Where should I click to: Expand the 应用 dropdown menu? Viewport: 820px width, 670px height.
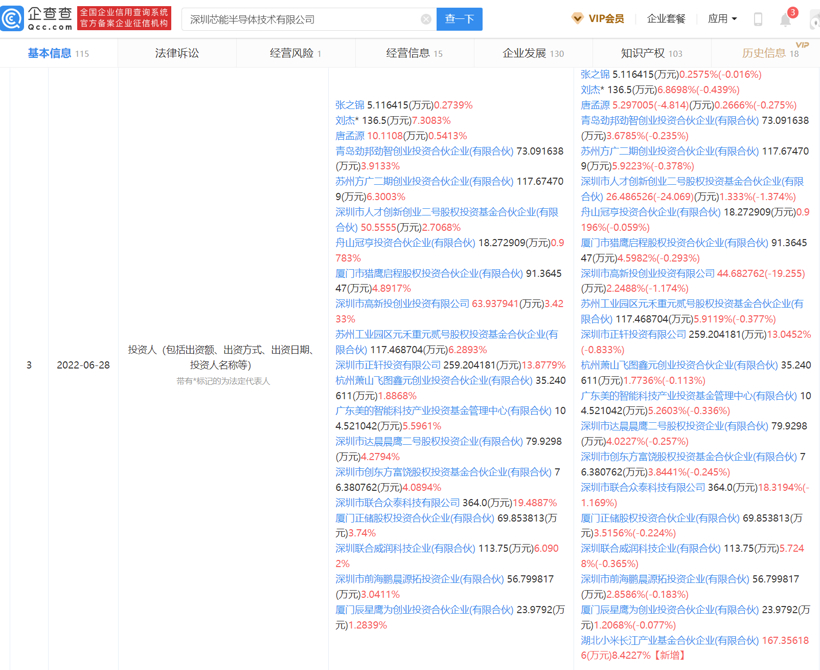coord(722,19)
